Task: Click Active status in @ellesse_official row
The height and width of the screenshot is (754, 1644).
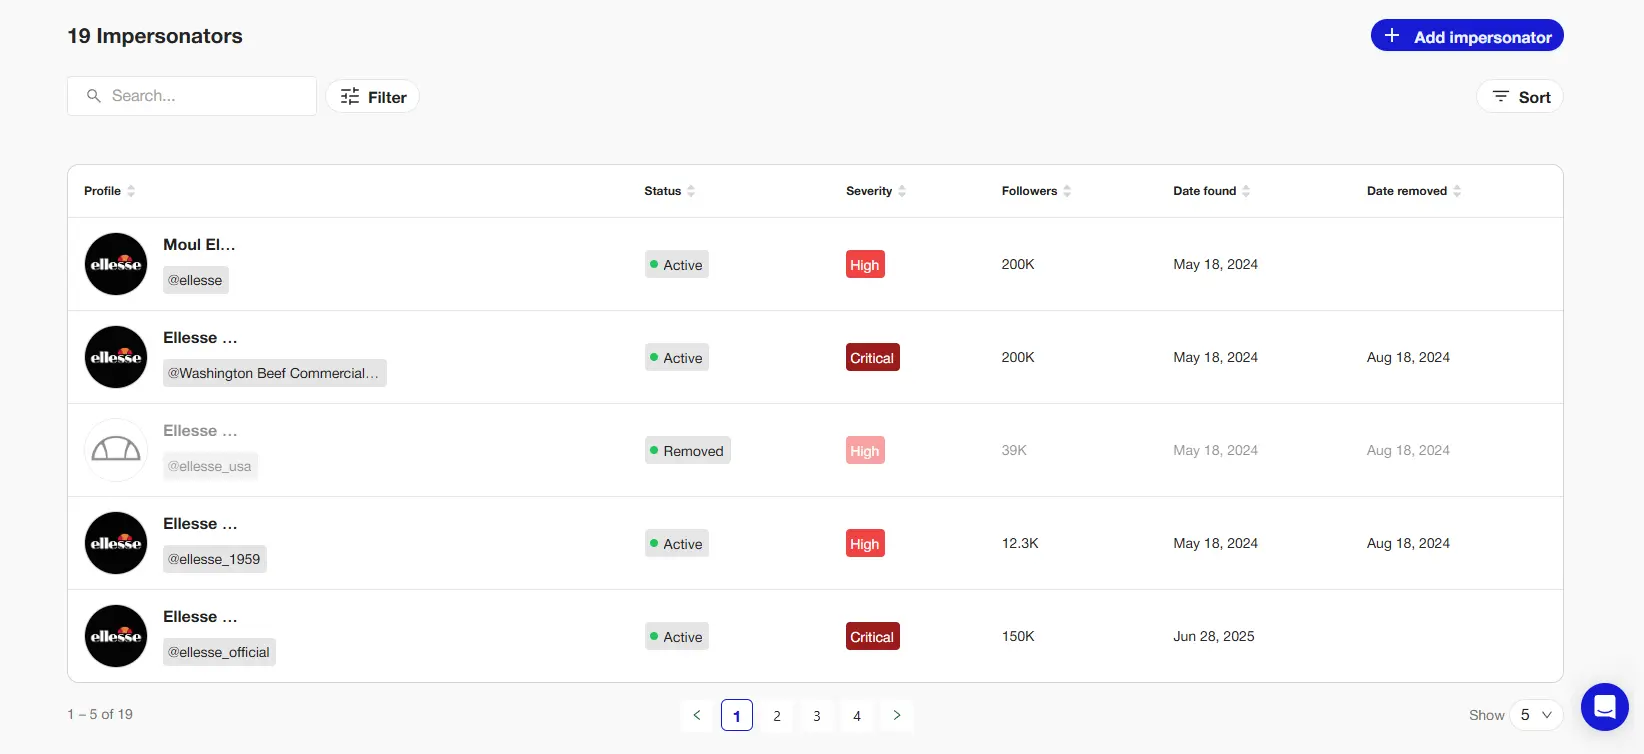Action: point(677,637)
